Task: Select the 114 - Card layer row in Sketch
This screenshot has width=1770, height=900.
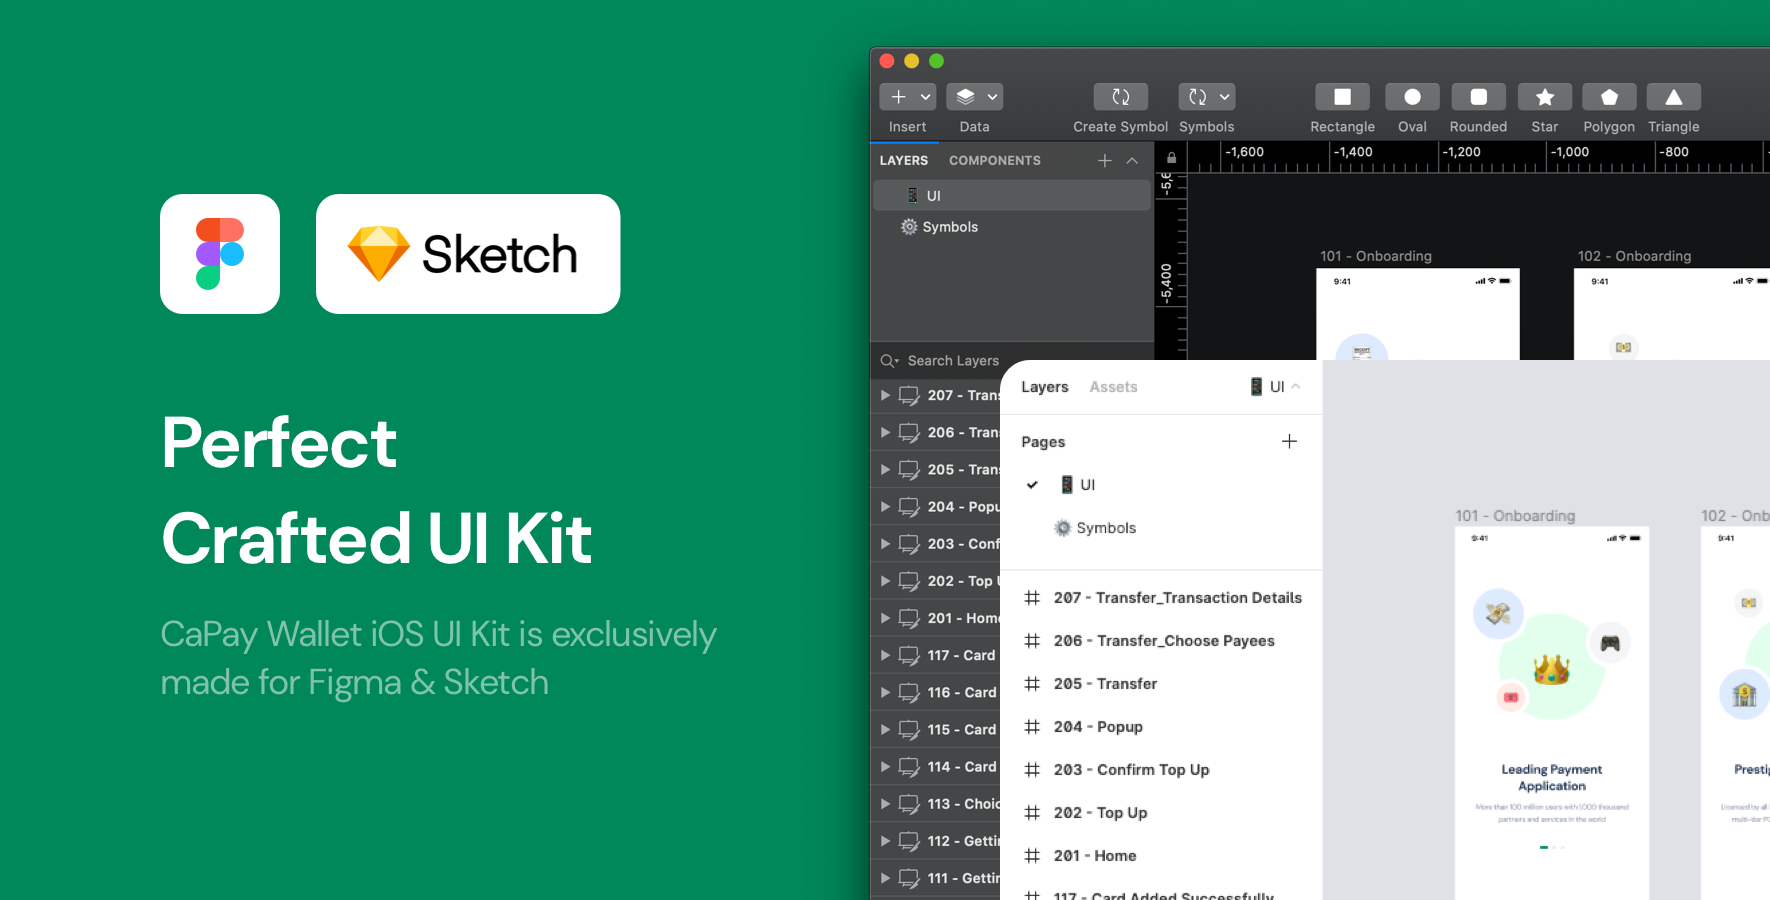Action: [936, 767]
